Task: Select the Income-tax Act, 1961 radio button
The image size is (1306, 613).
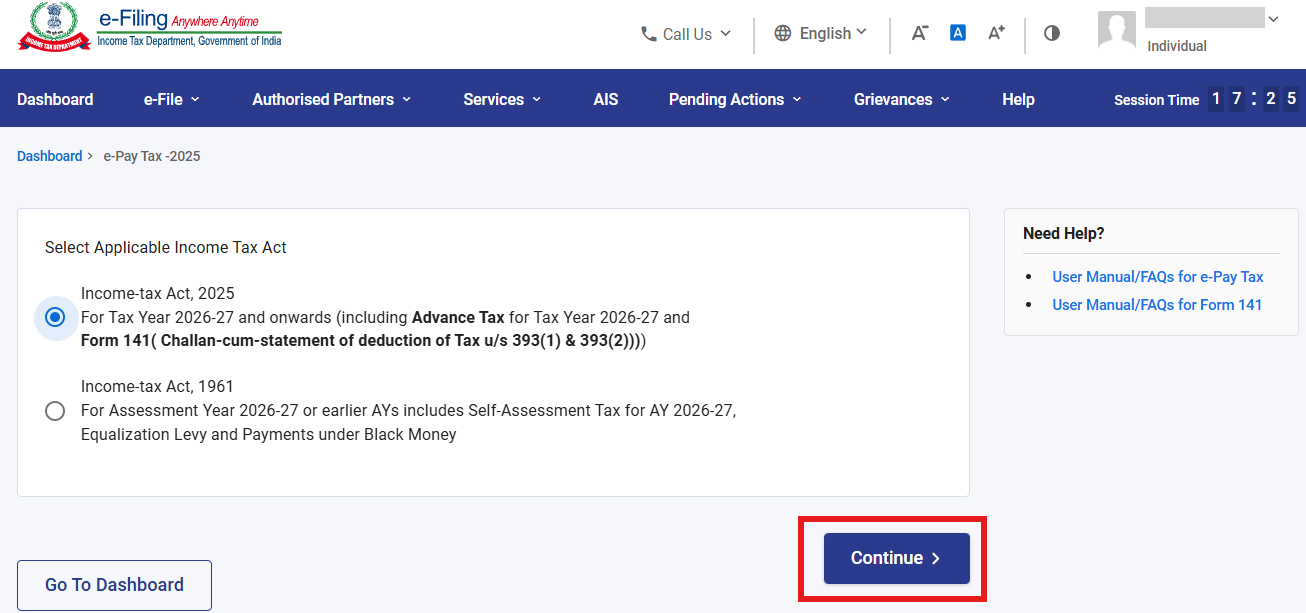Action: point(55,411)
